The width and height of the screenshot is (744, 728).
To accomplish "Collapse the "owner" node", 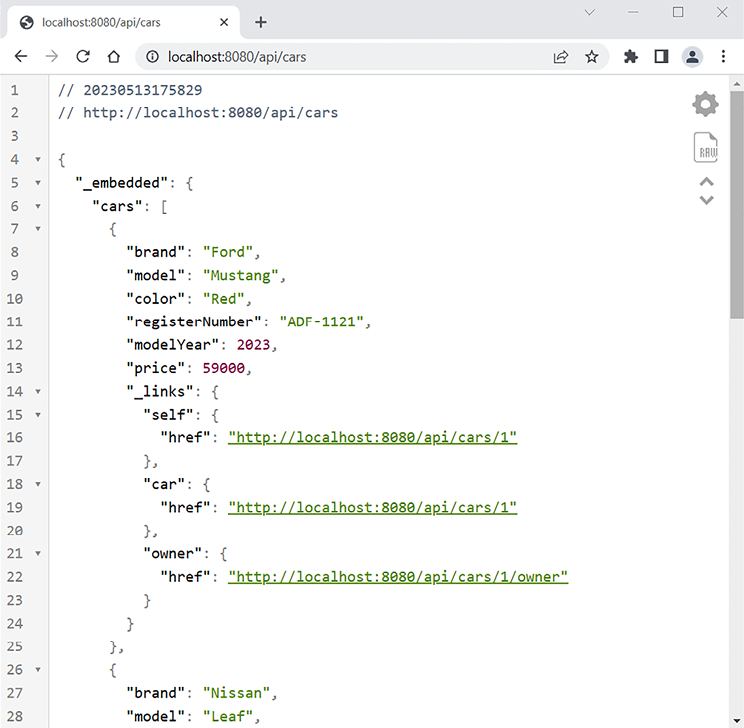I will tap(38, 554).
